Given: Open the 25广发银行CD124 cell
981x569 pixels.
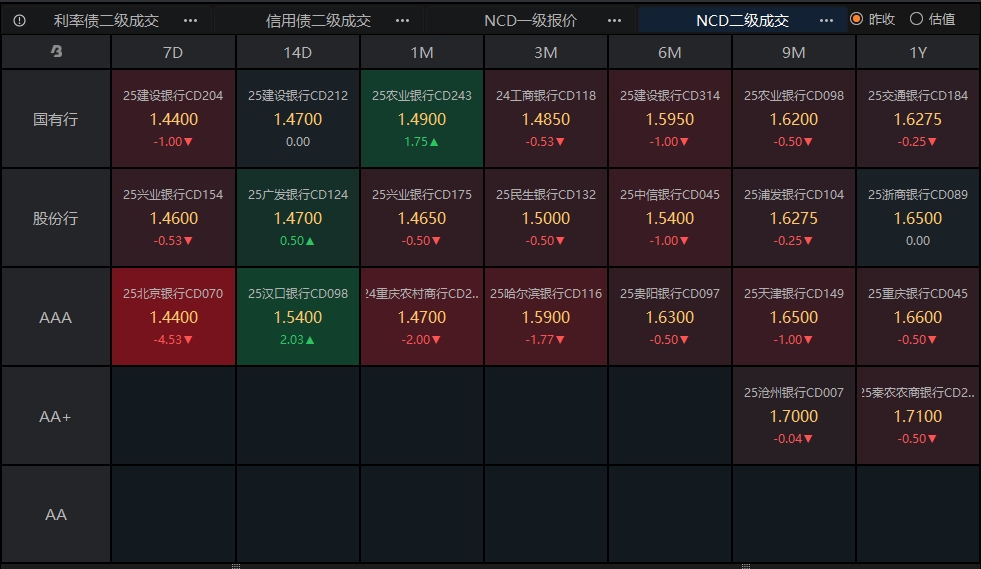Looking at the screenshot, I should pyautogui.click(x=298, y=218).
